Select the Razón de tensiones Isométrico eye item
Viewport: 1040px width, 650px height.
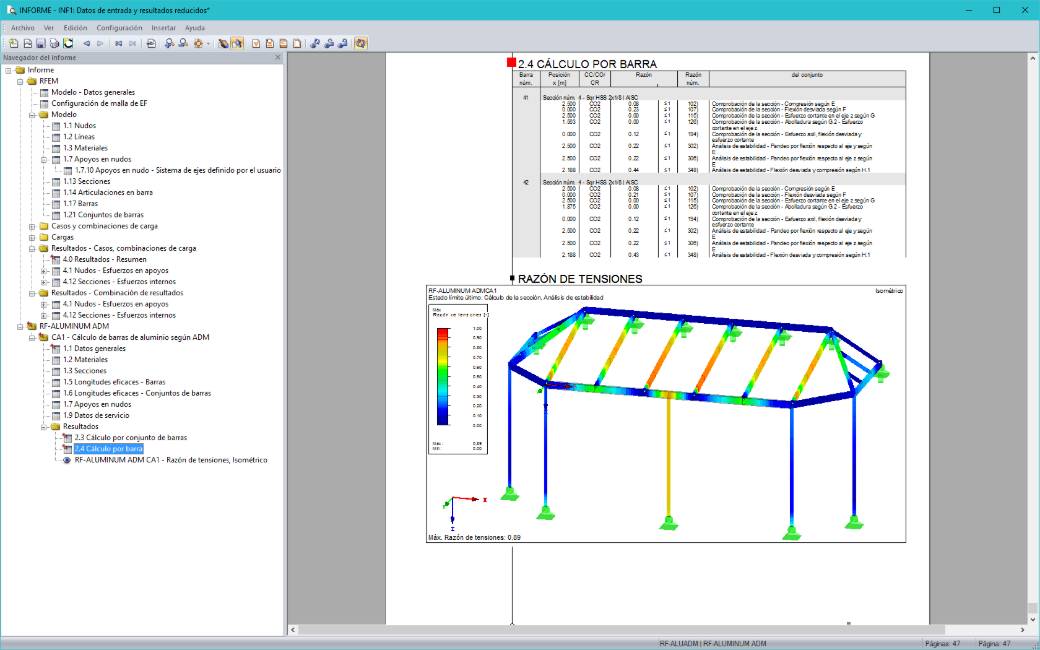click(x=170, y=460)
